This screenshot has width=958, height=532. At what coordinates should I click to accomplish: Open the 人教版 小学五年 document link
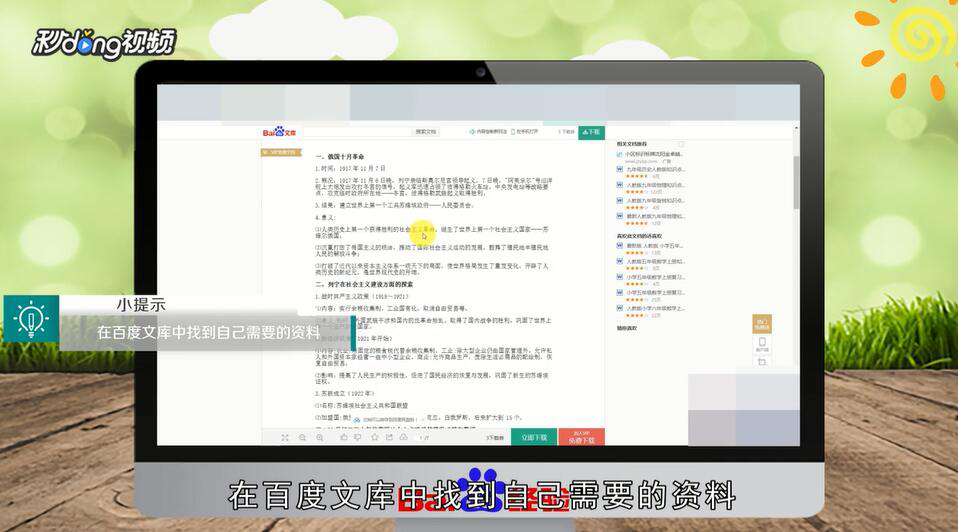click(655, 246)
